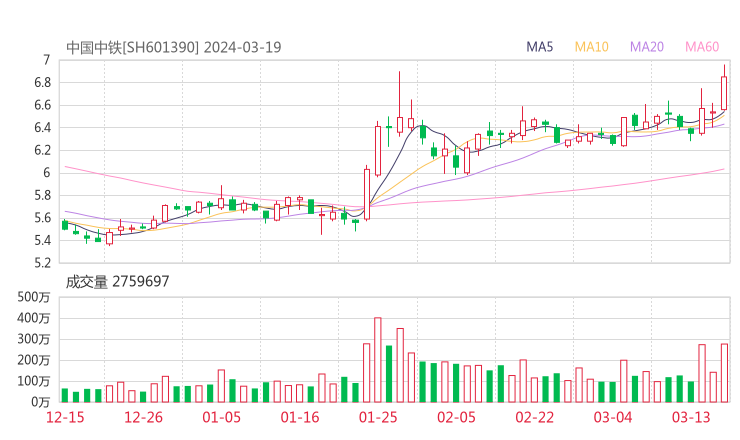Click the price axis value 6.2

point(42,150)
